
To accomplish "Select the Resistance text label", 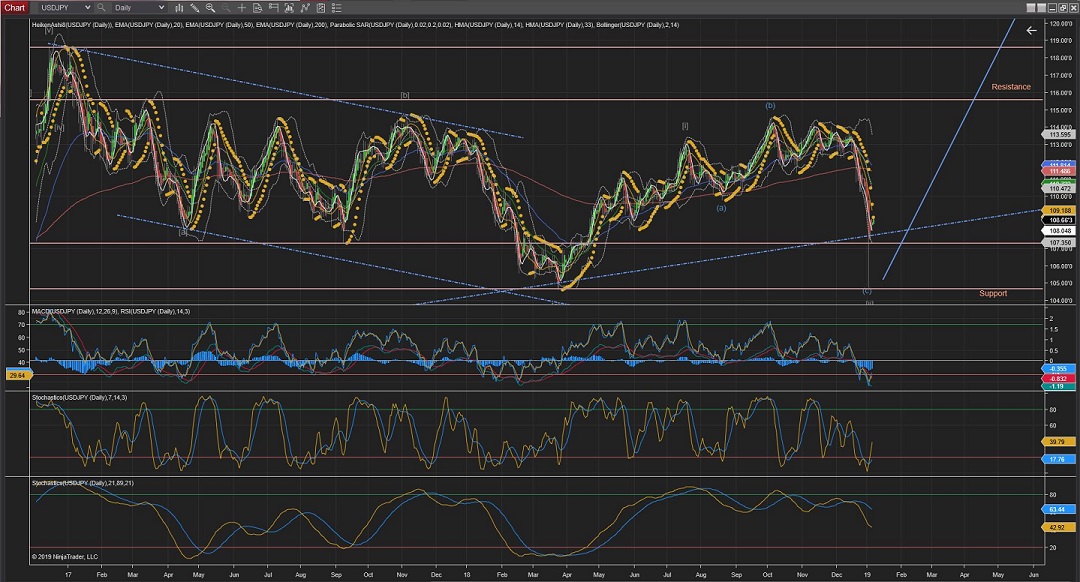I will [x=1011, y=87].
